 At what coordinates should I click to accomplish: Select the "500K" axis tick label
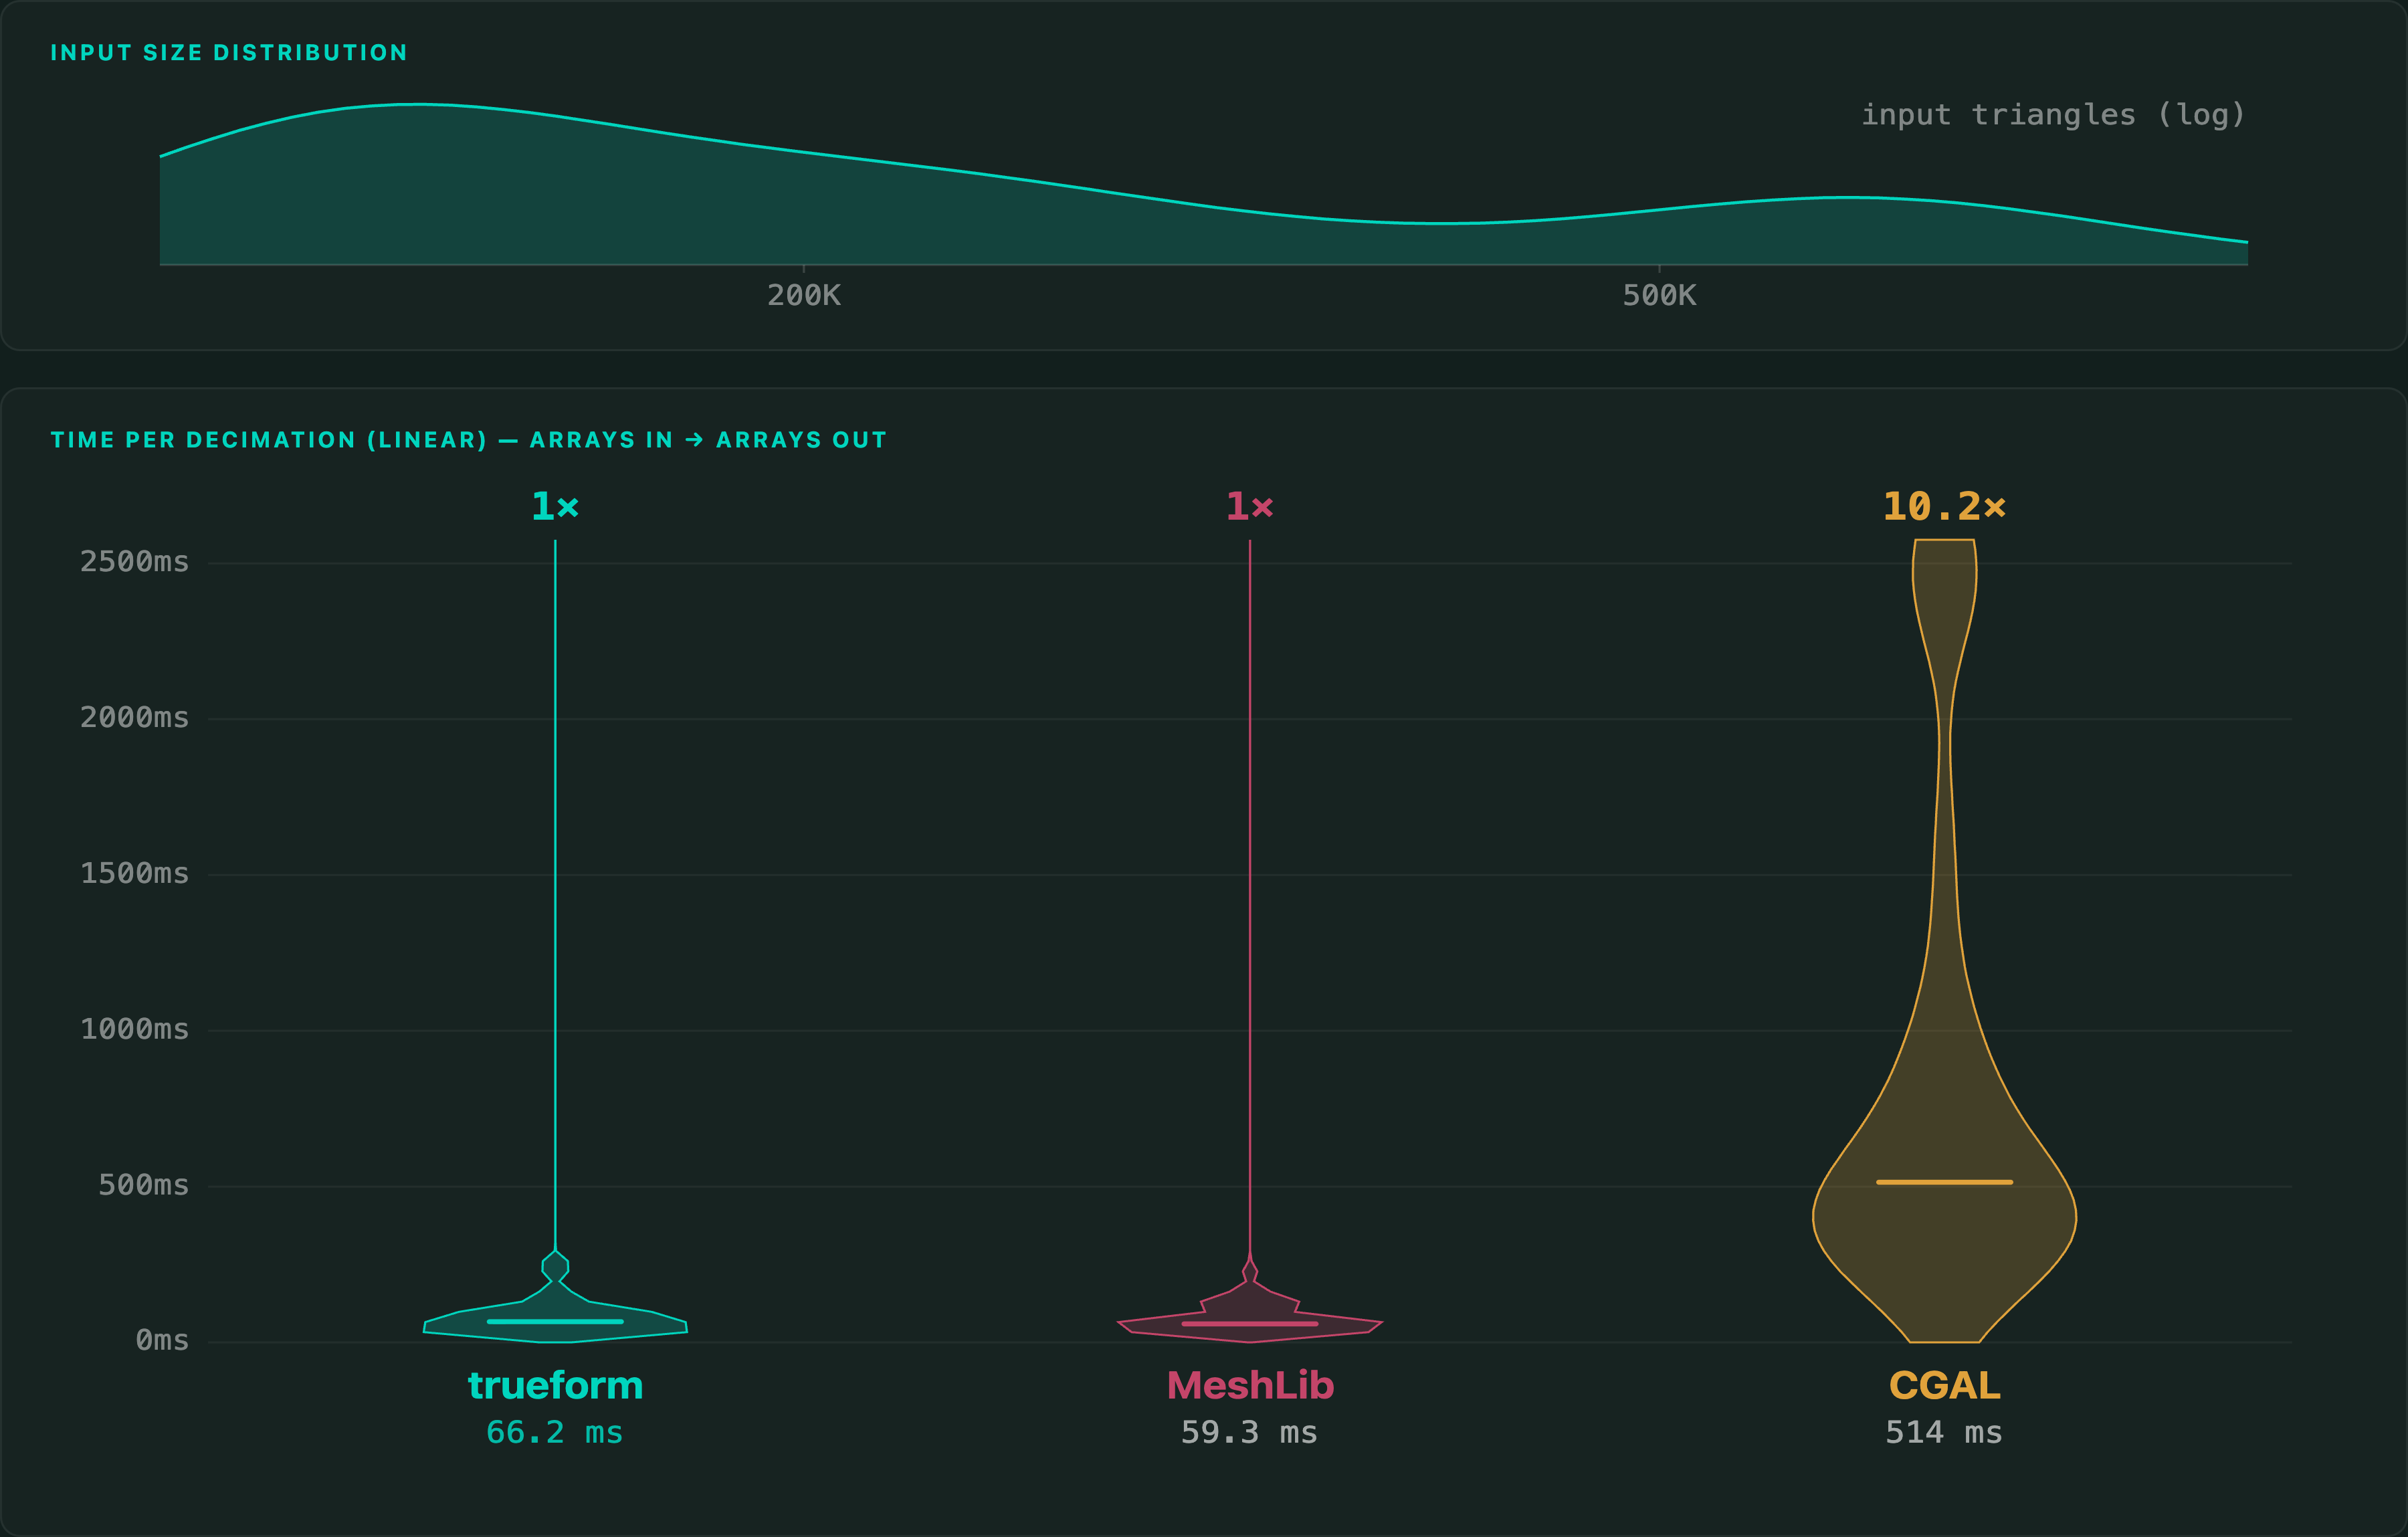[1659, 296]
